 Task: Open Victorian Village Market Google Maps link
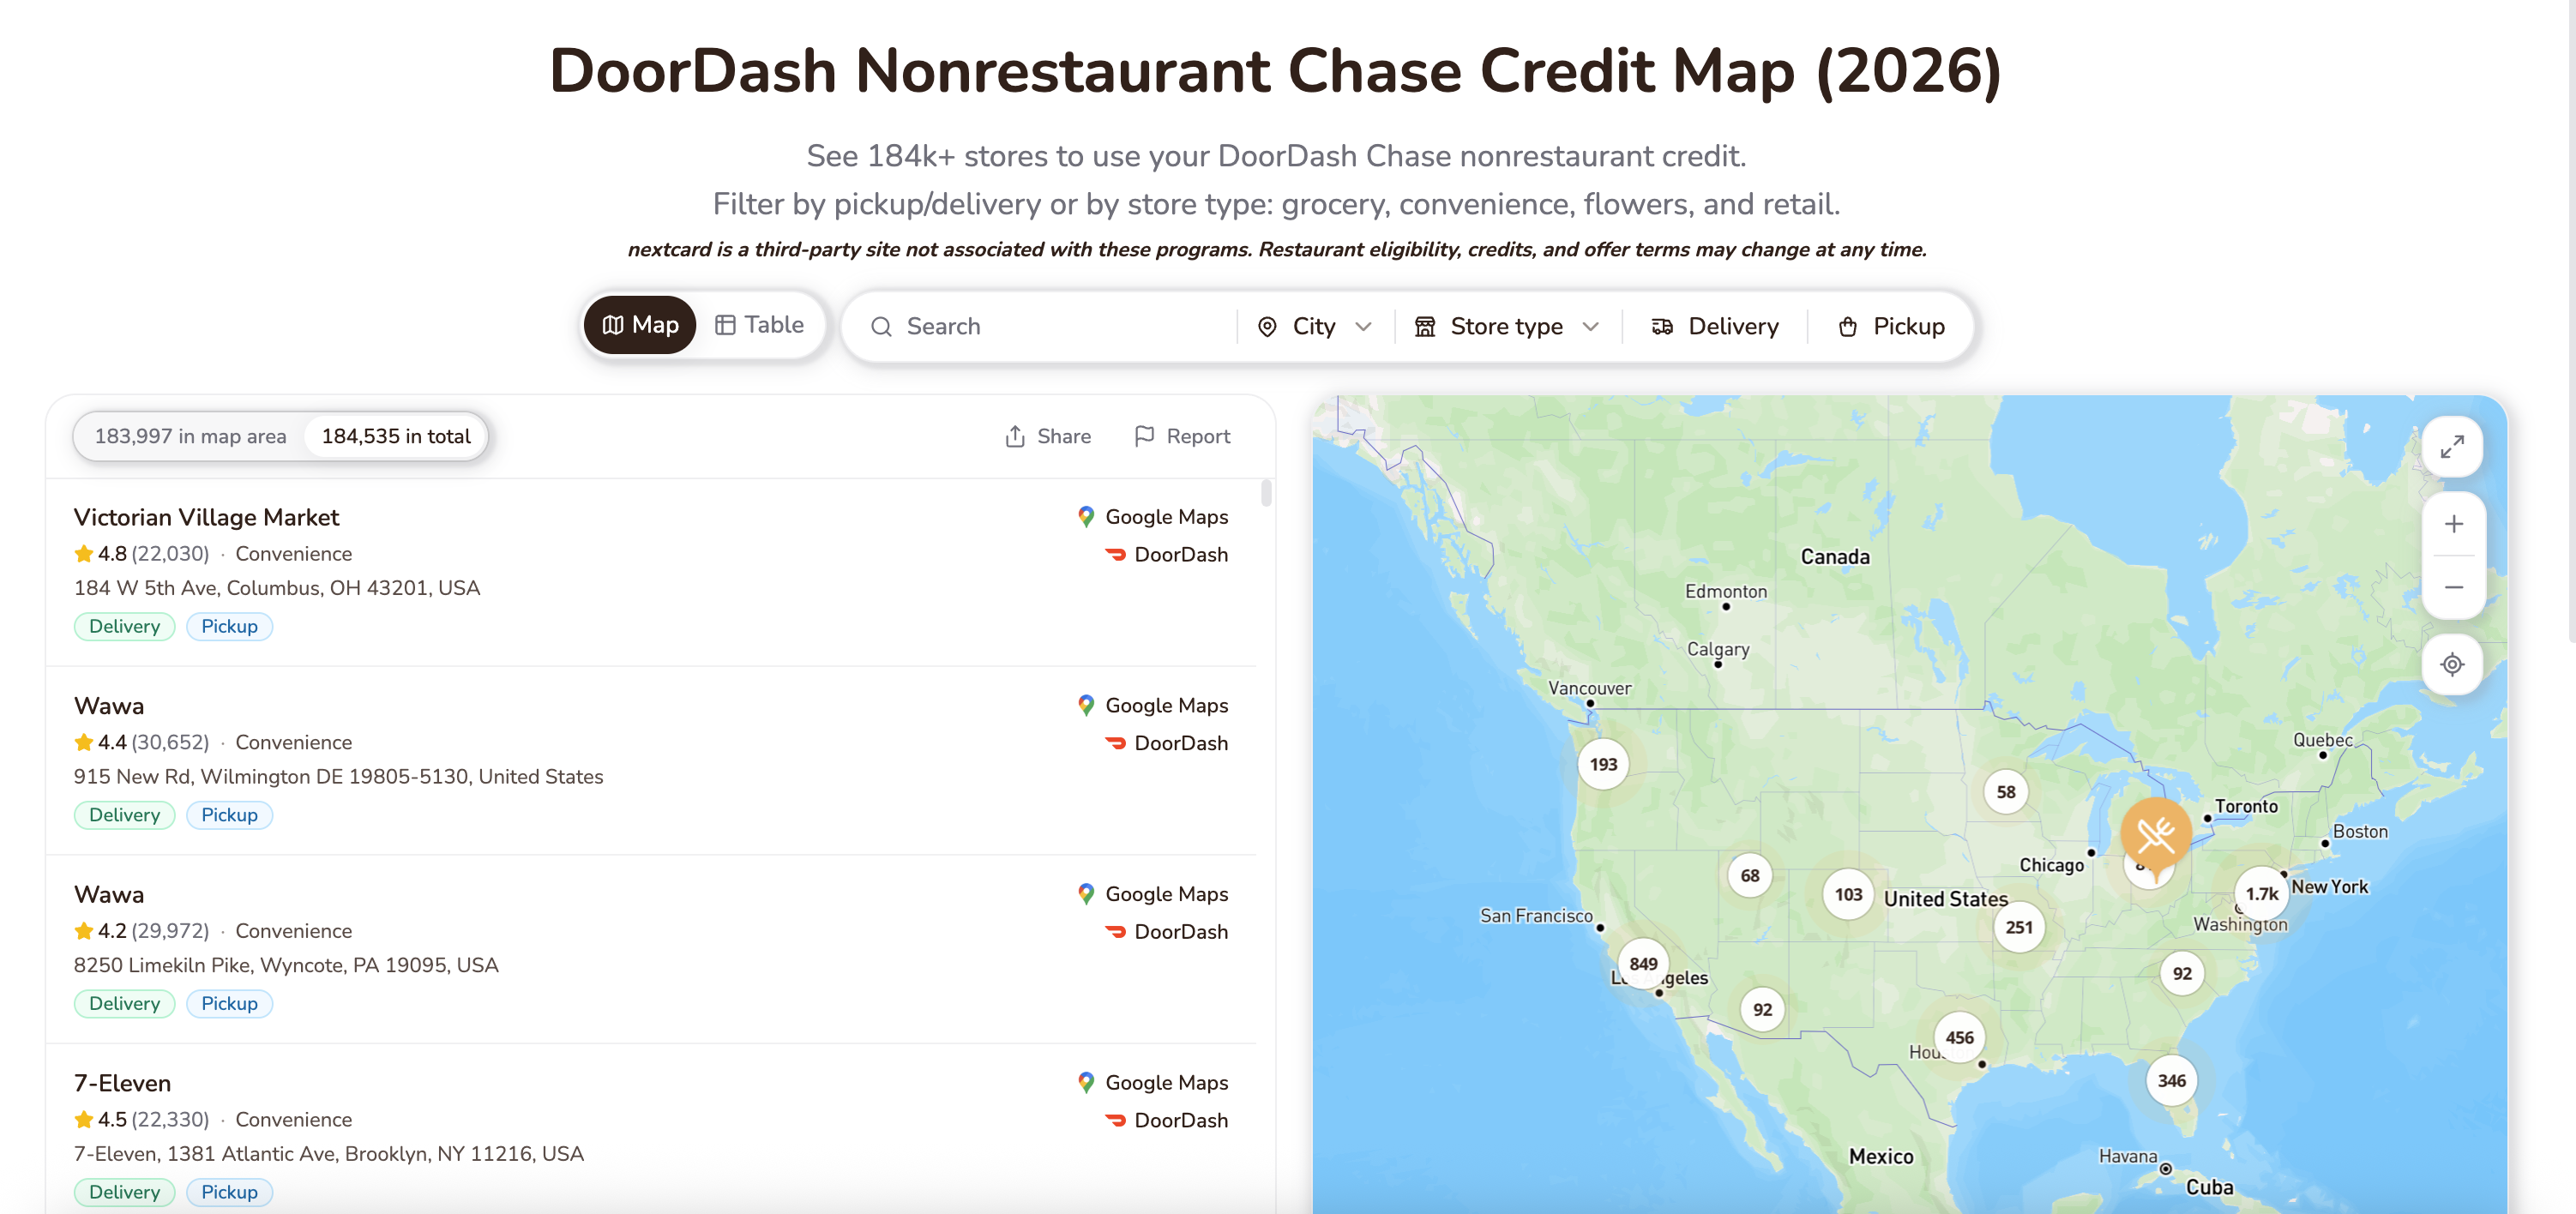[x=1153, y=517]
